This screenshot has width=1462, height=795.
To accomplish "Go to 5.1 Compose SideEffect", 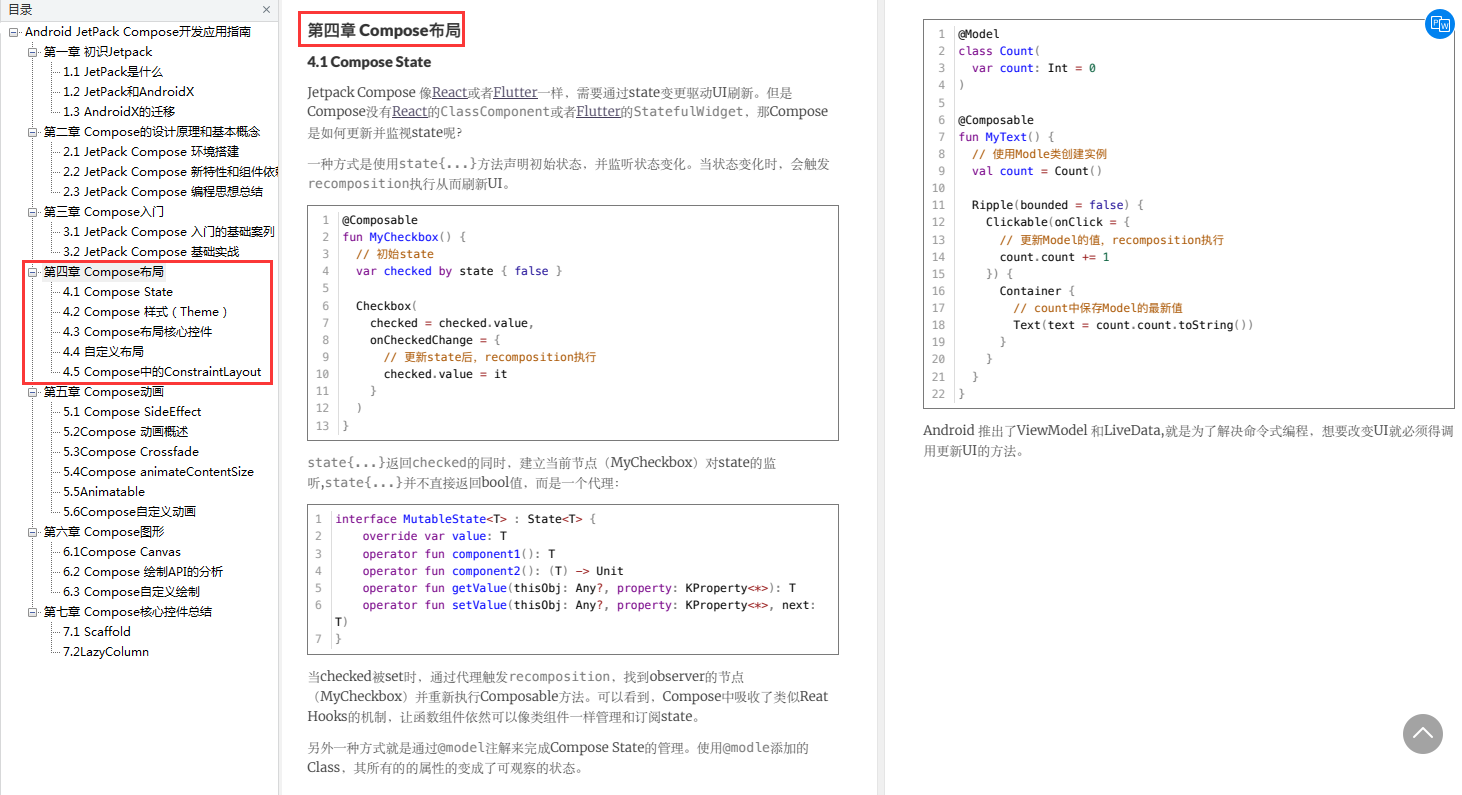I will pyautogui.click(x=132, y=412).
